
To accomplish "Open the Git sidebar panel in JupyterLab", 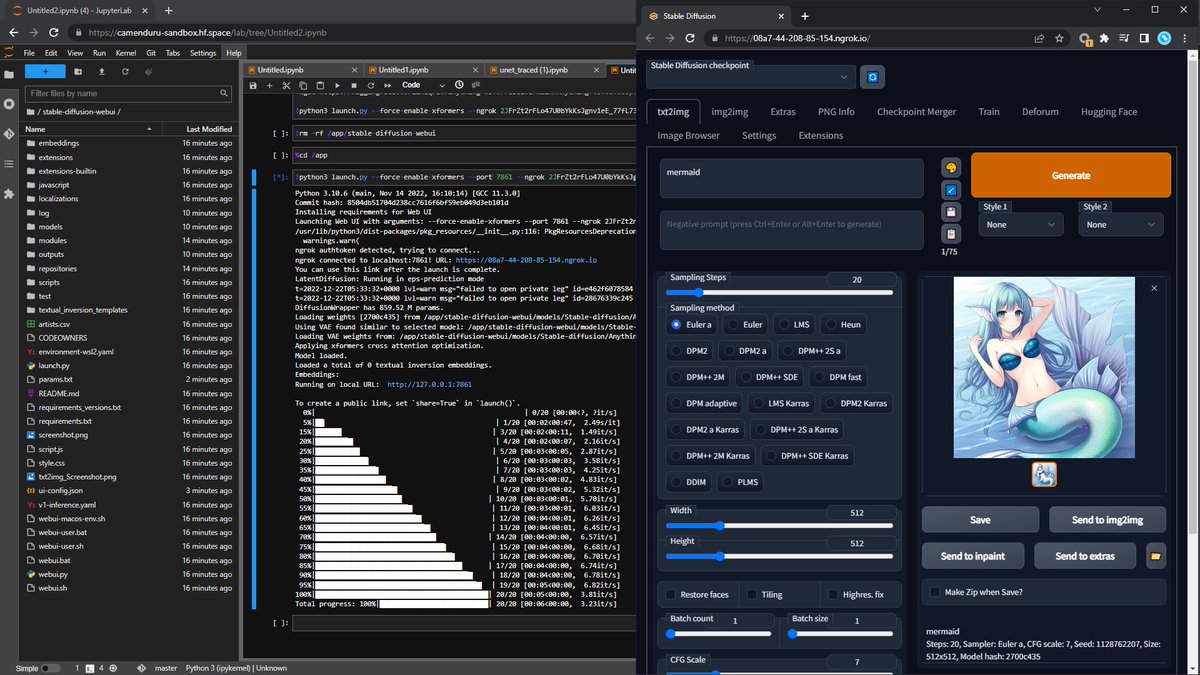I will pyautogui.click(x=9, y=133).
